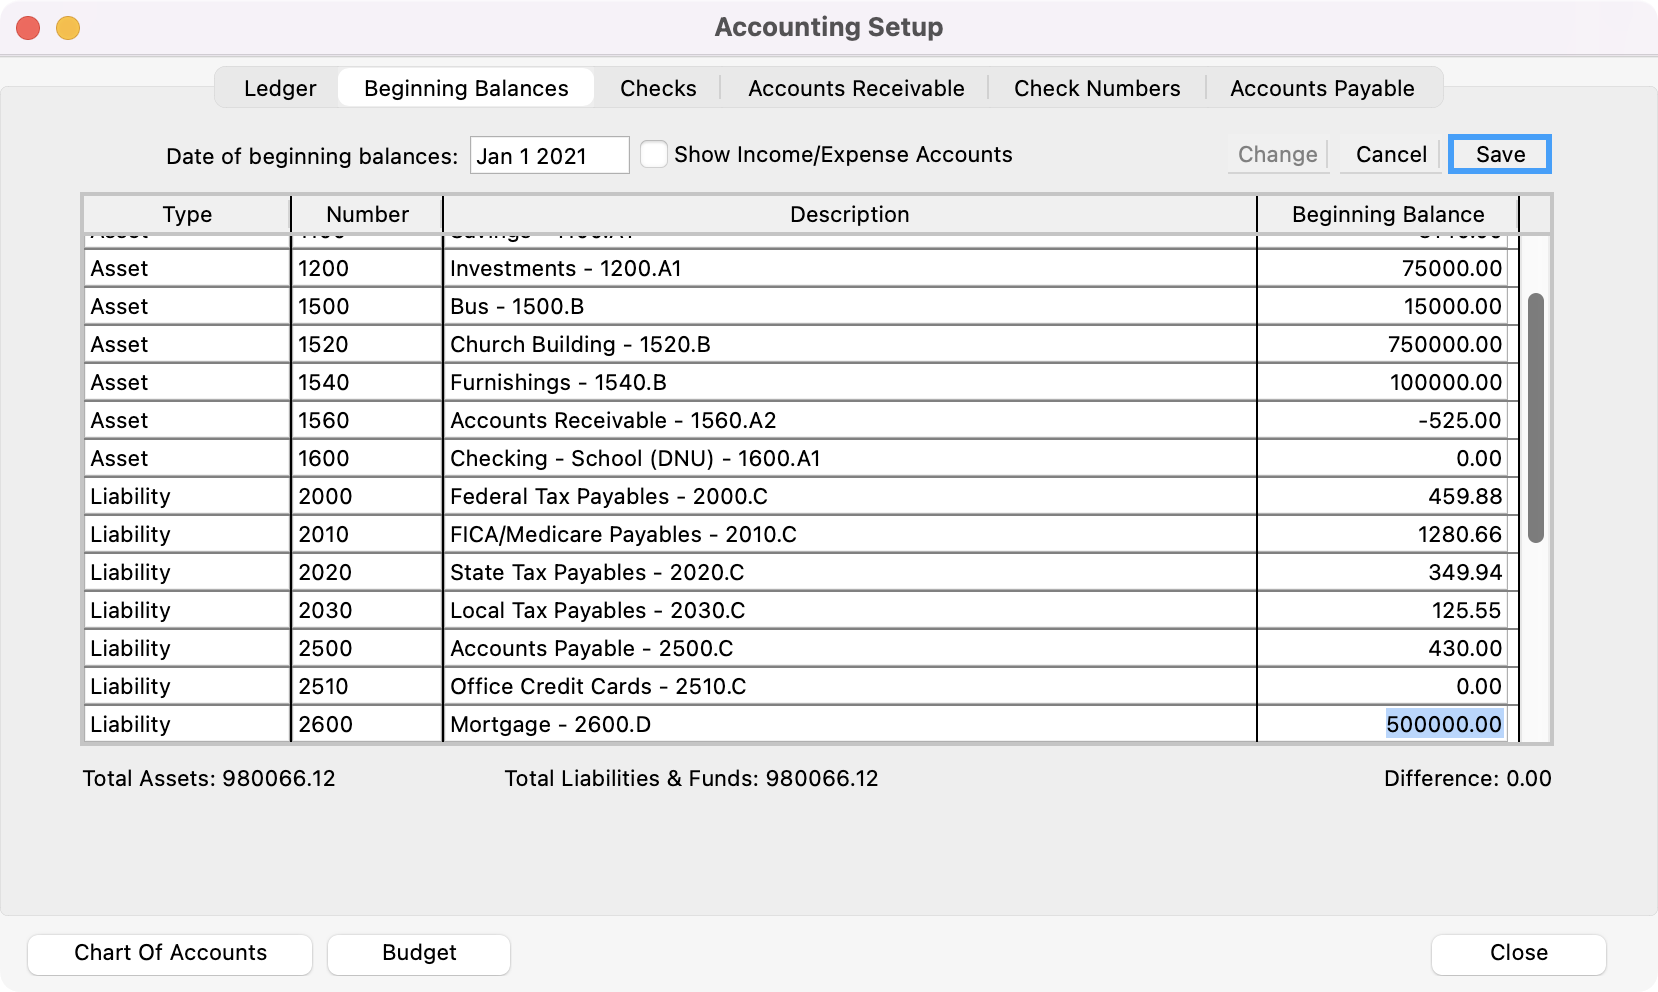
Task: Click the Budget button
Action: pos(418,953)
